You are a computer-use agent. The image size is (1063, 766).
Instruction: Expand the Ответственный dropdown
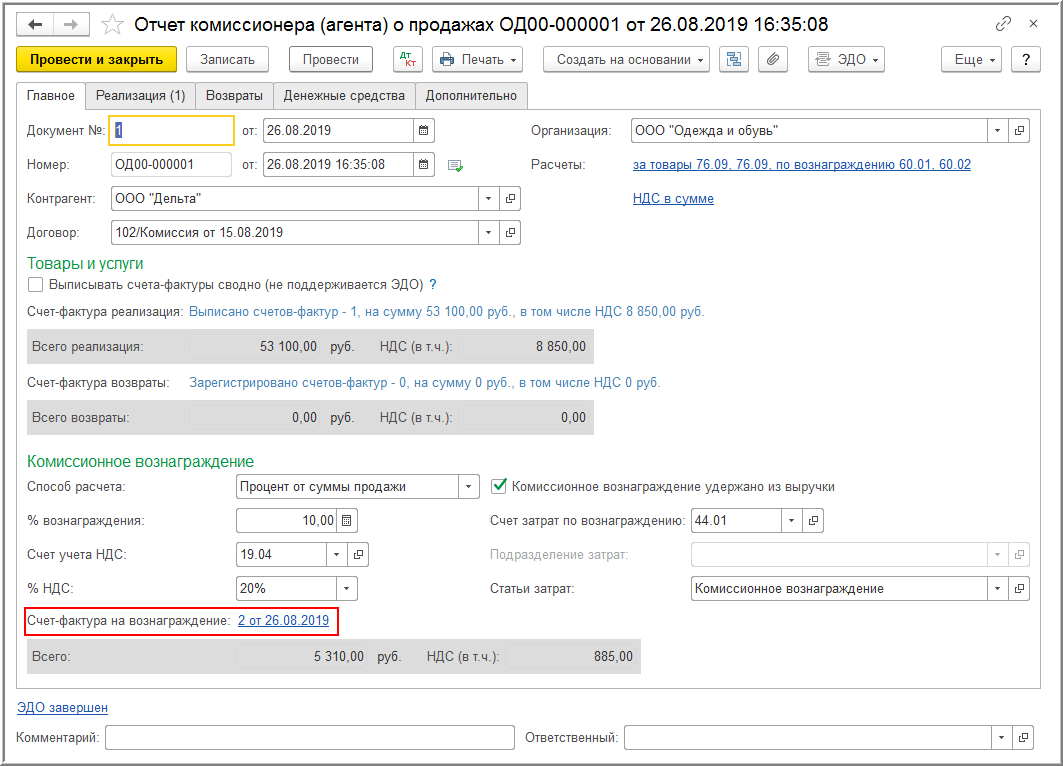pyautogui.click(x=1001, y=738)
